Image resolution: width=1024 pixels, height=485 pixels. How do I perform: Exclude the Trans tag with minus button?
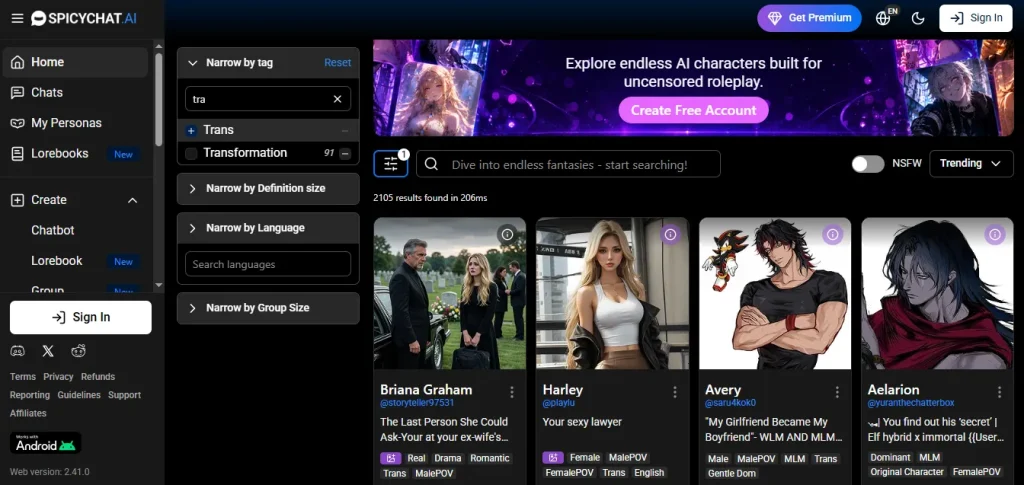(345, 131)
